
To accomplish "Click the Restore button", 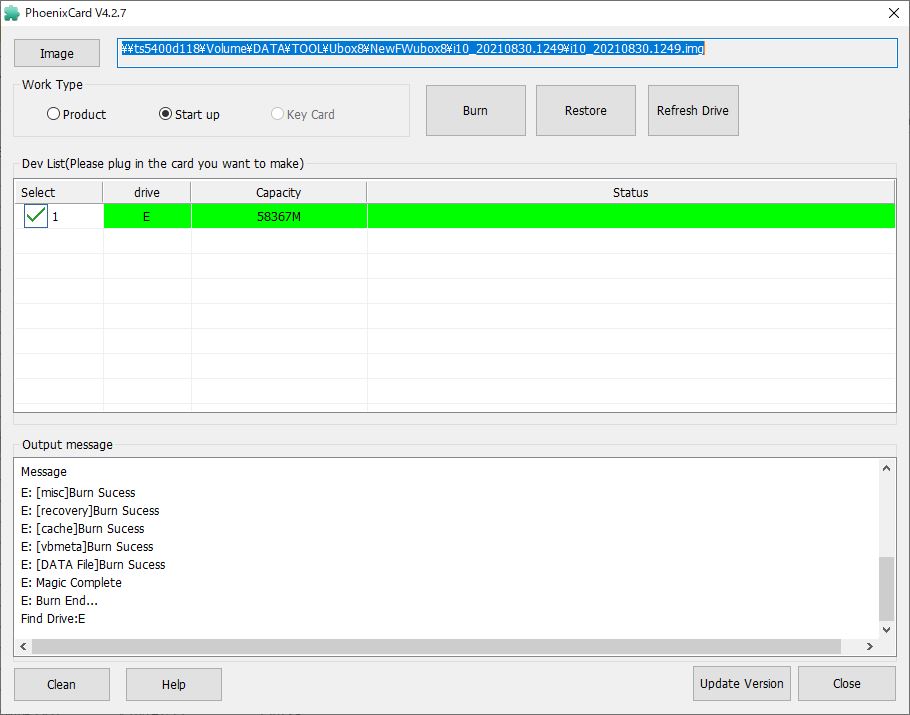I will point(586,111).
